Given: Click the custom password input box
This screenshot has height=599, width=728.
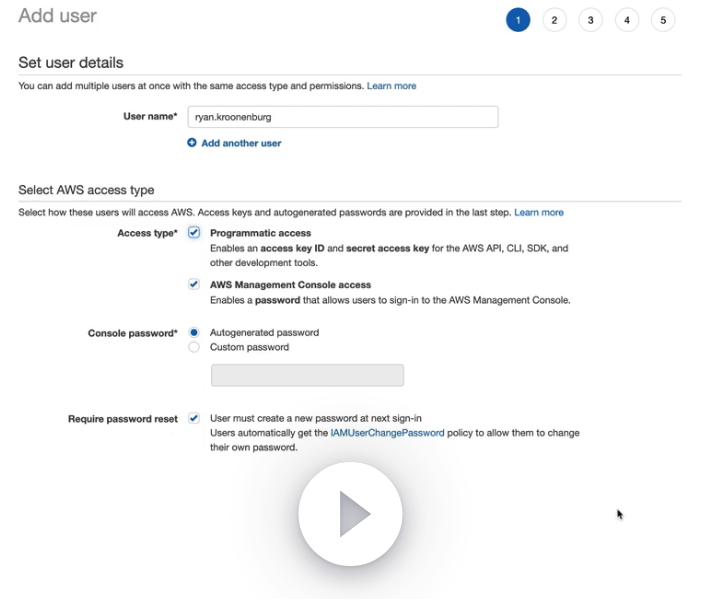Looking at the screenshot, I should [307, 375].
